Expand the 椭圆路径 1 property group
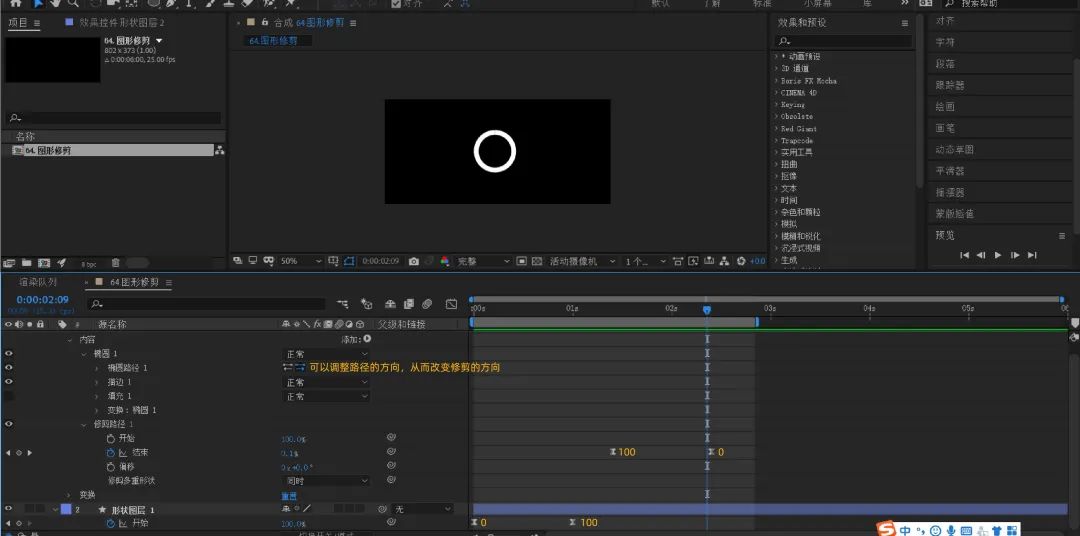Image resolution: width=1080 pixels, height=536 pixels. (96, 368)
